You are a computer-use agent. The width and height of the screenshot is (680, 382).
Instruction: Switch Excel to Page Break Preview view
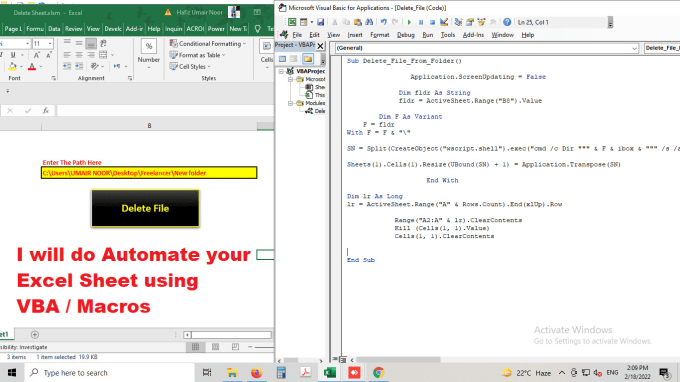point(235,347)
